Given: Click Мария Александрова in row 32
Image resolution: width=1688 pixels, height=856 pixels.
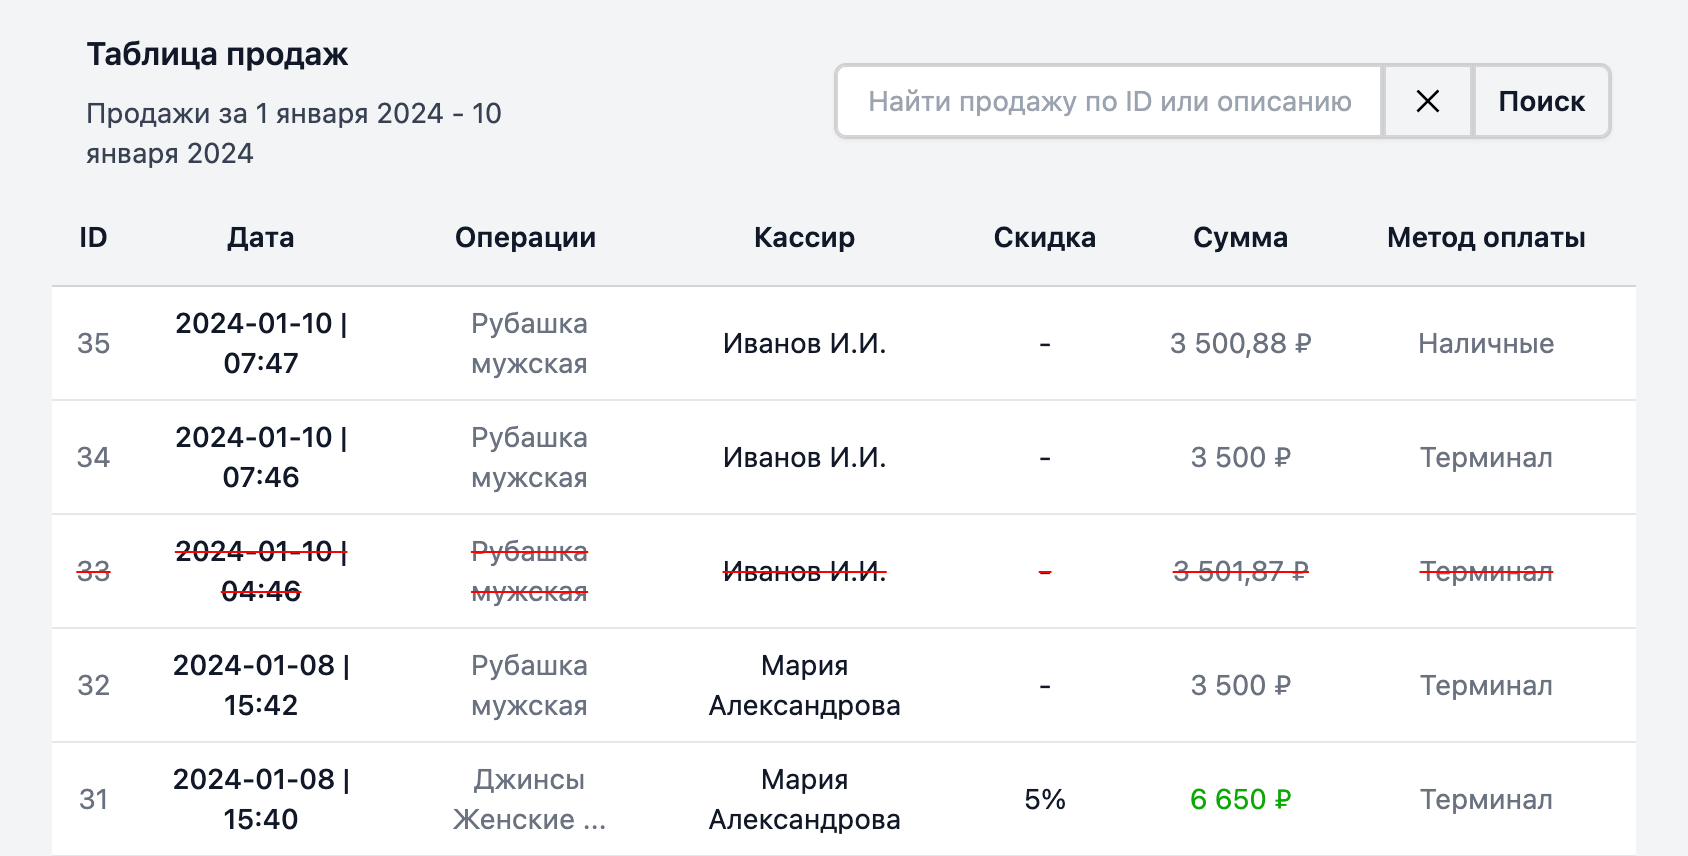Looking at the screenshot, I should coord(804,686).
